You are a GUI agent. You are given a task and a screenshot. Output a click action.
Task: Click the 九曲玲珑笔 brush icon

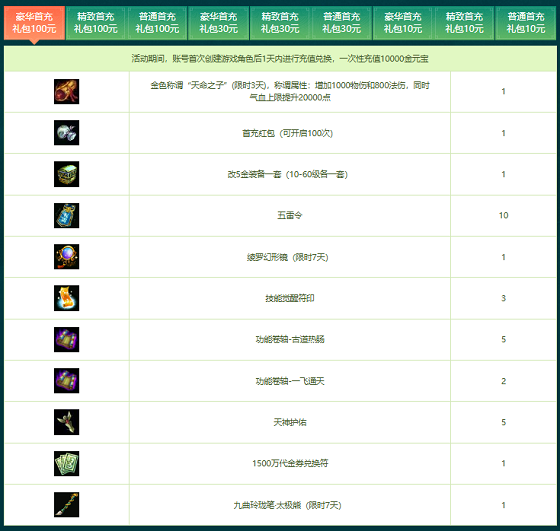[x=66, y=505]
